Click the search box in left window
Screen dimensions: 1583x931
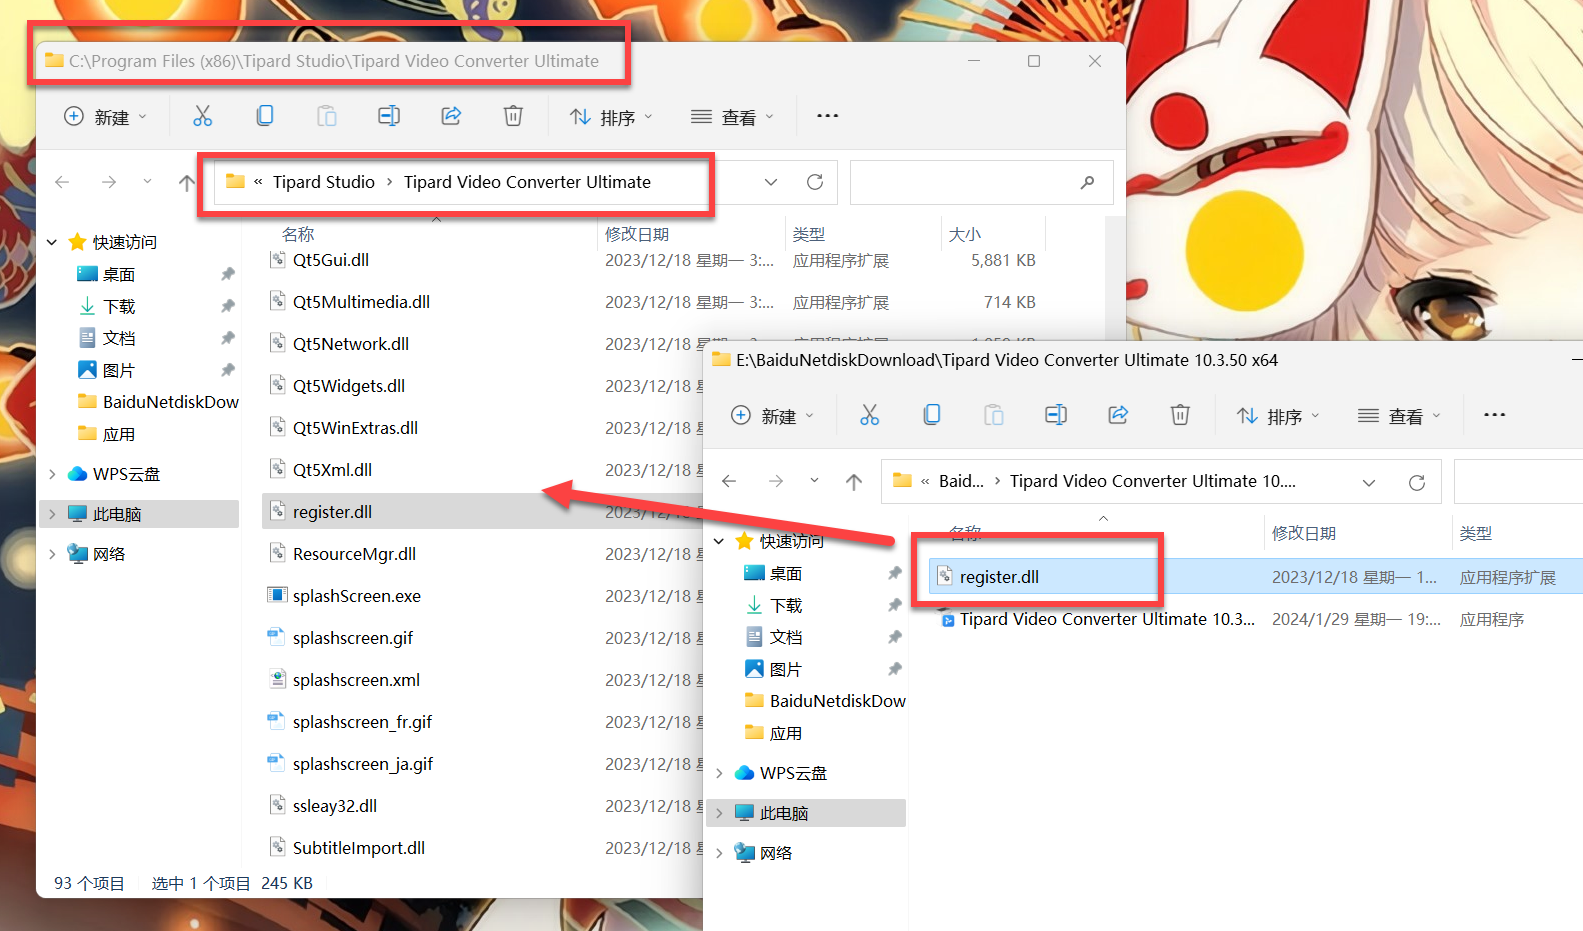[965, 182]
